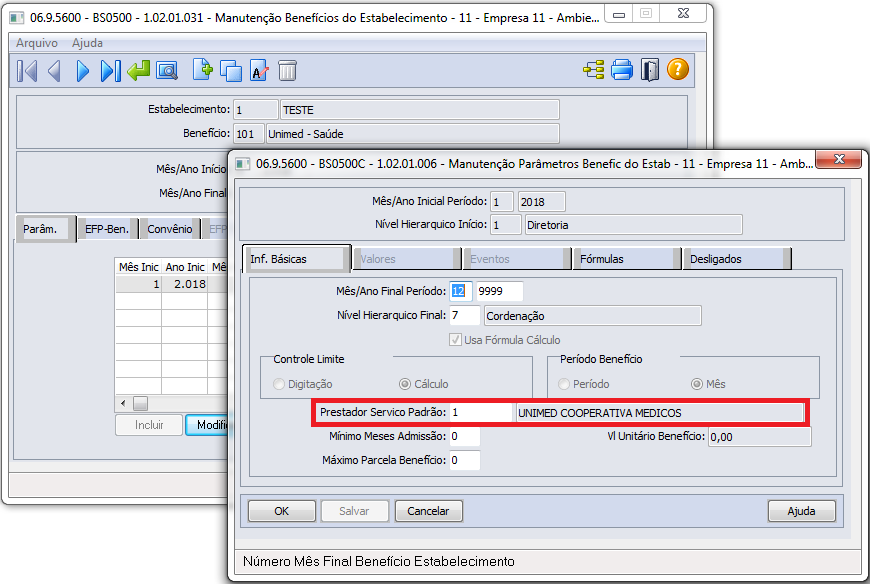This screenshot has width=870, height=584.
Task: Exit via the door icon
Action: 650,70
